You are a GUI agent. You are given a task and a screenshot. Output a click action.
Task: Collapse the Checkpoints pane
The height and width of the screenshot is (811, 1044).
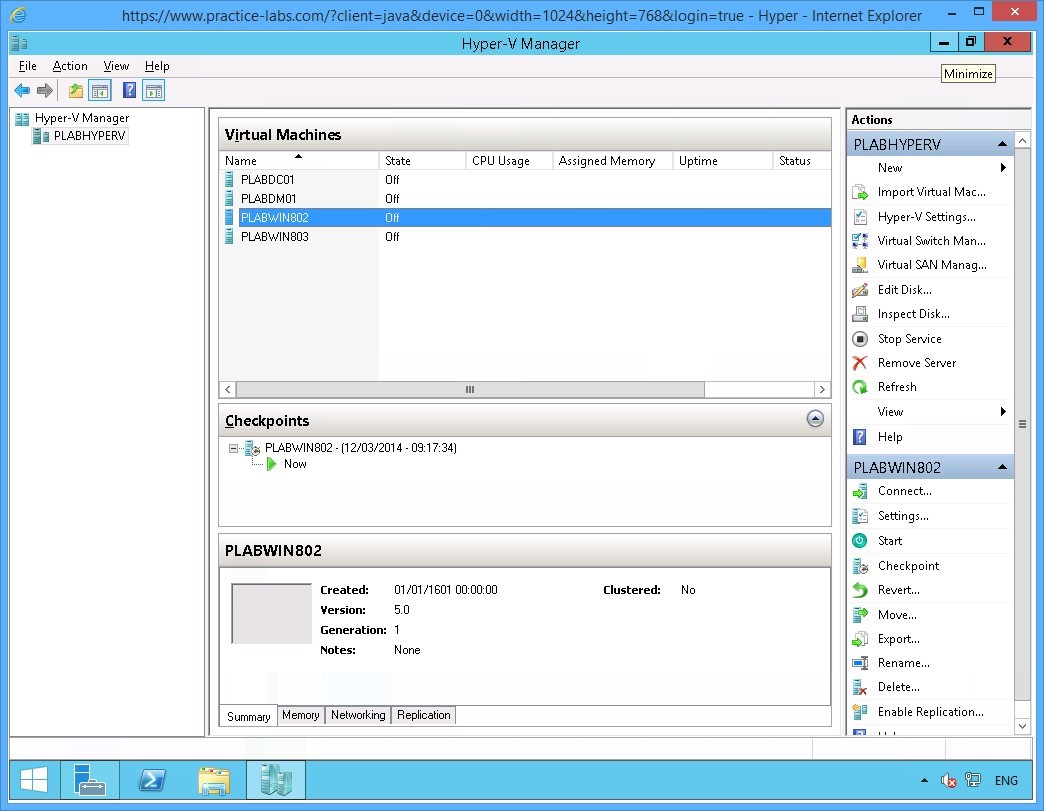[815, 419]
